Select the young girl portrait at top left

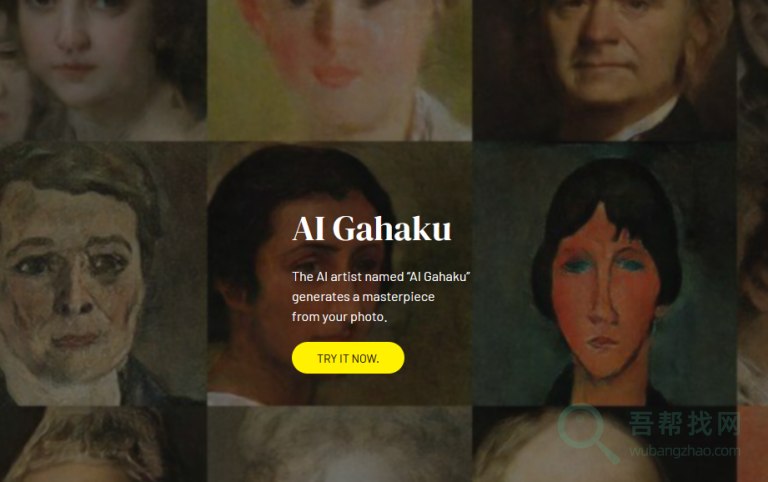click(x=103, y=70)
